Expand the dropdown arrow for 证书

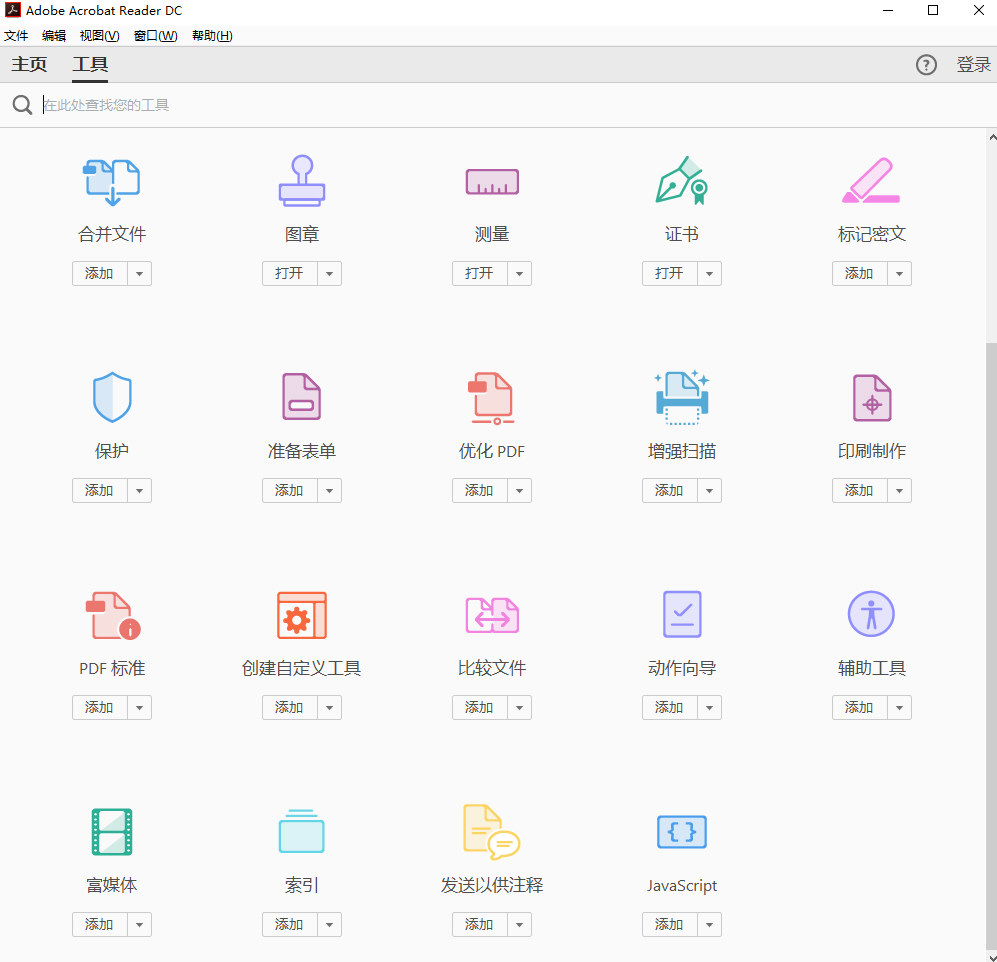(709, 274)
